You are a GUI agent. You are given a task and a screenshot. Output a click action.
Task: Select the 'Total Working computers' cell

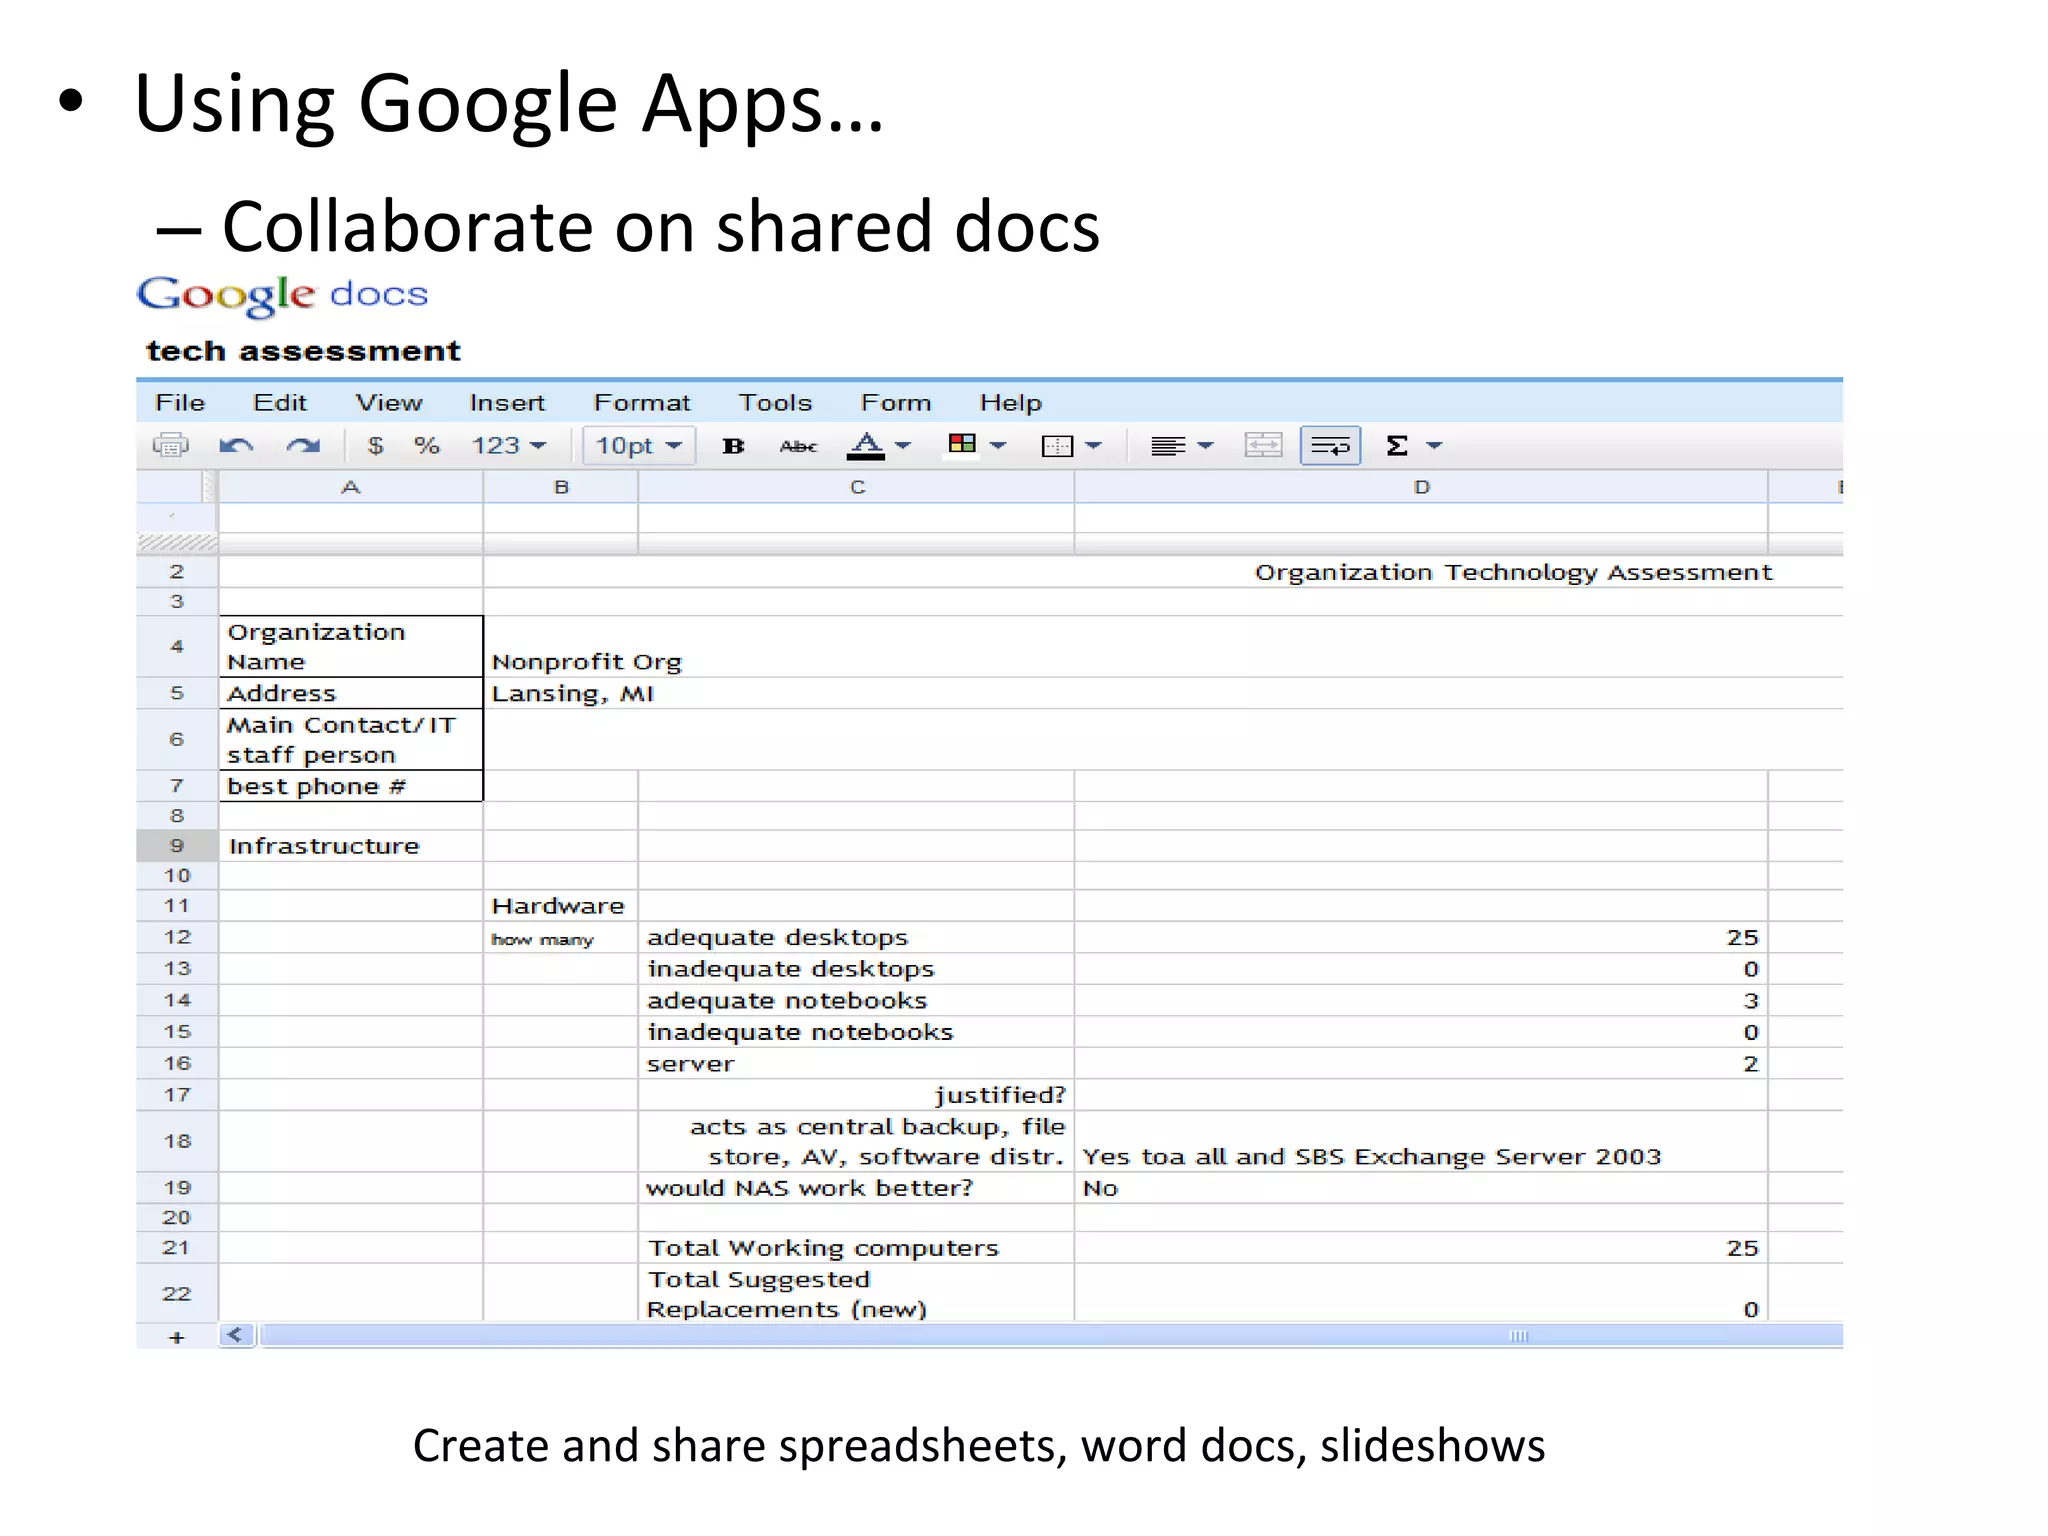(856, 1247)
